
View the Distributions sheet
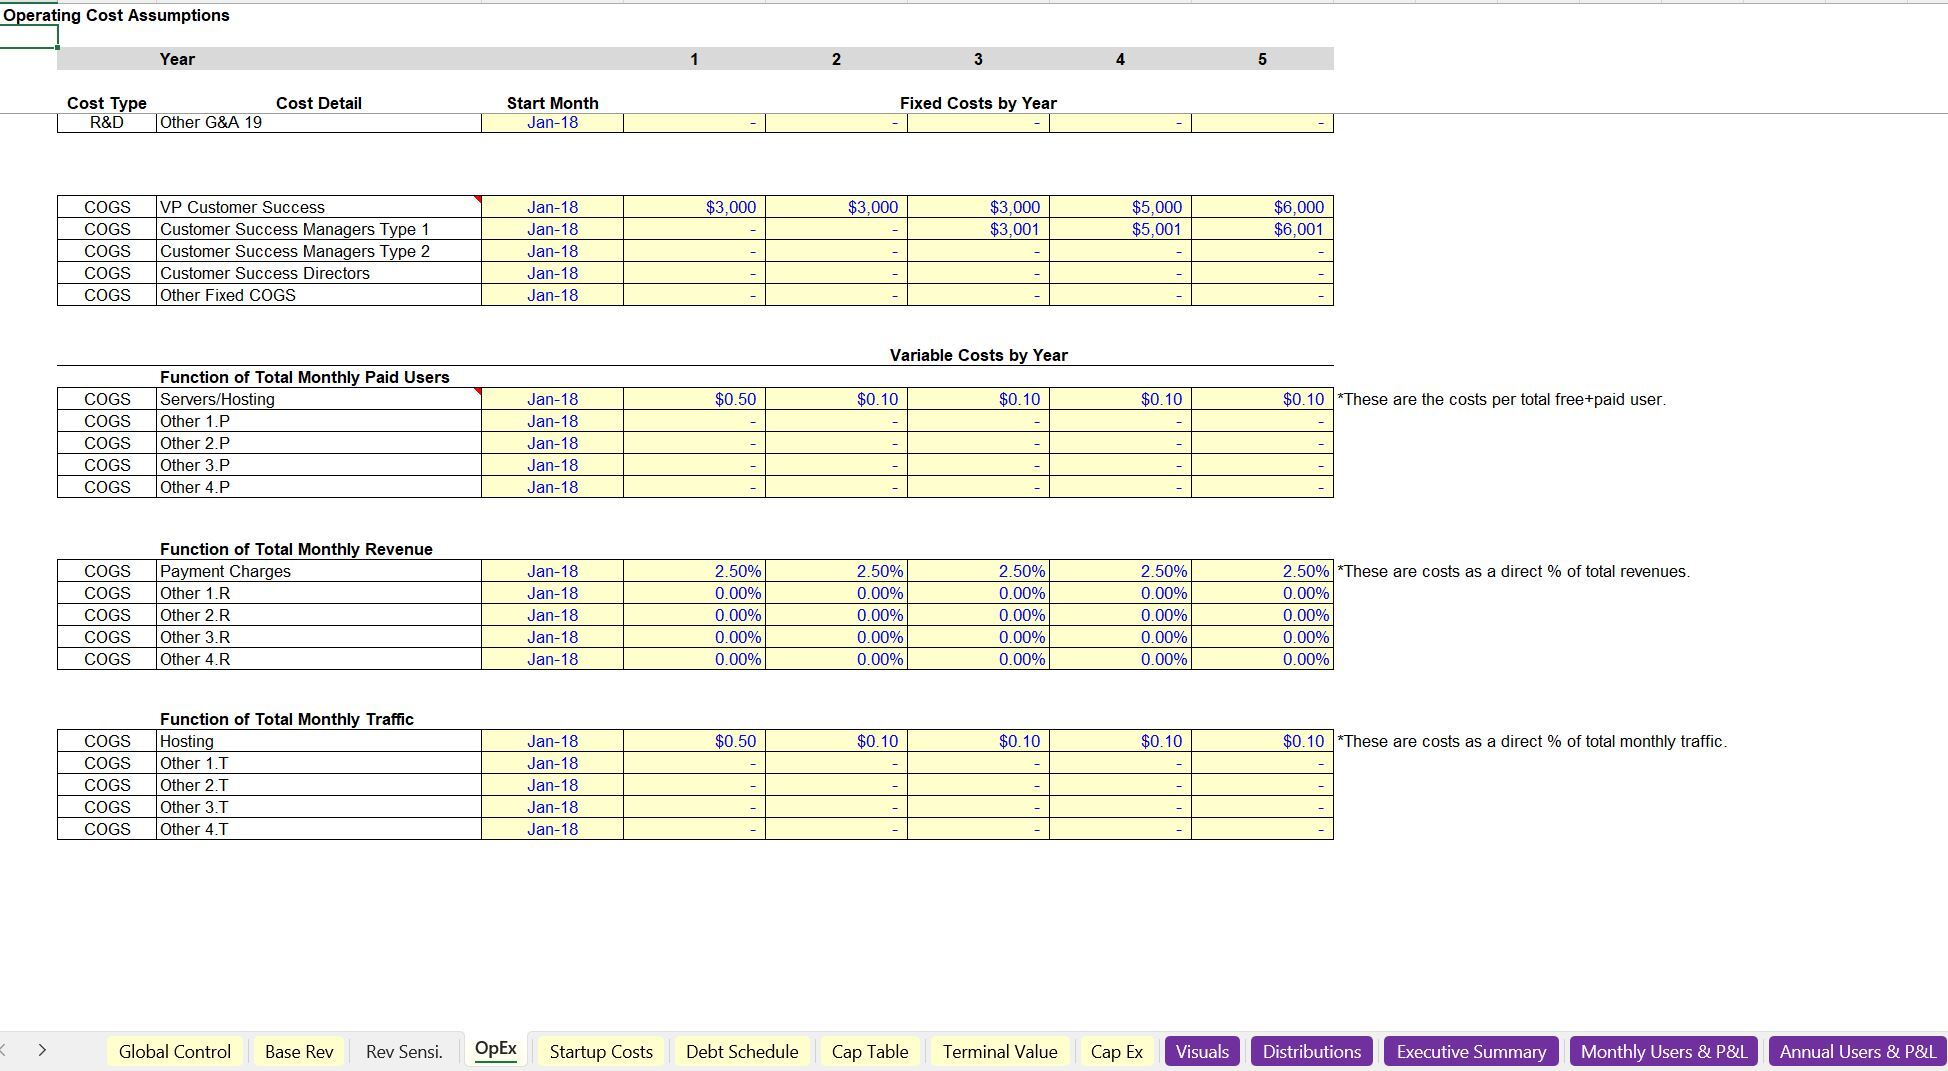(1311, 1051)
